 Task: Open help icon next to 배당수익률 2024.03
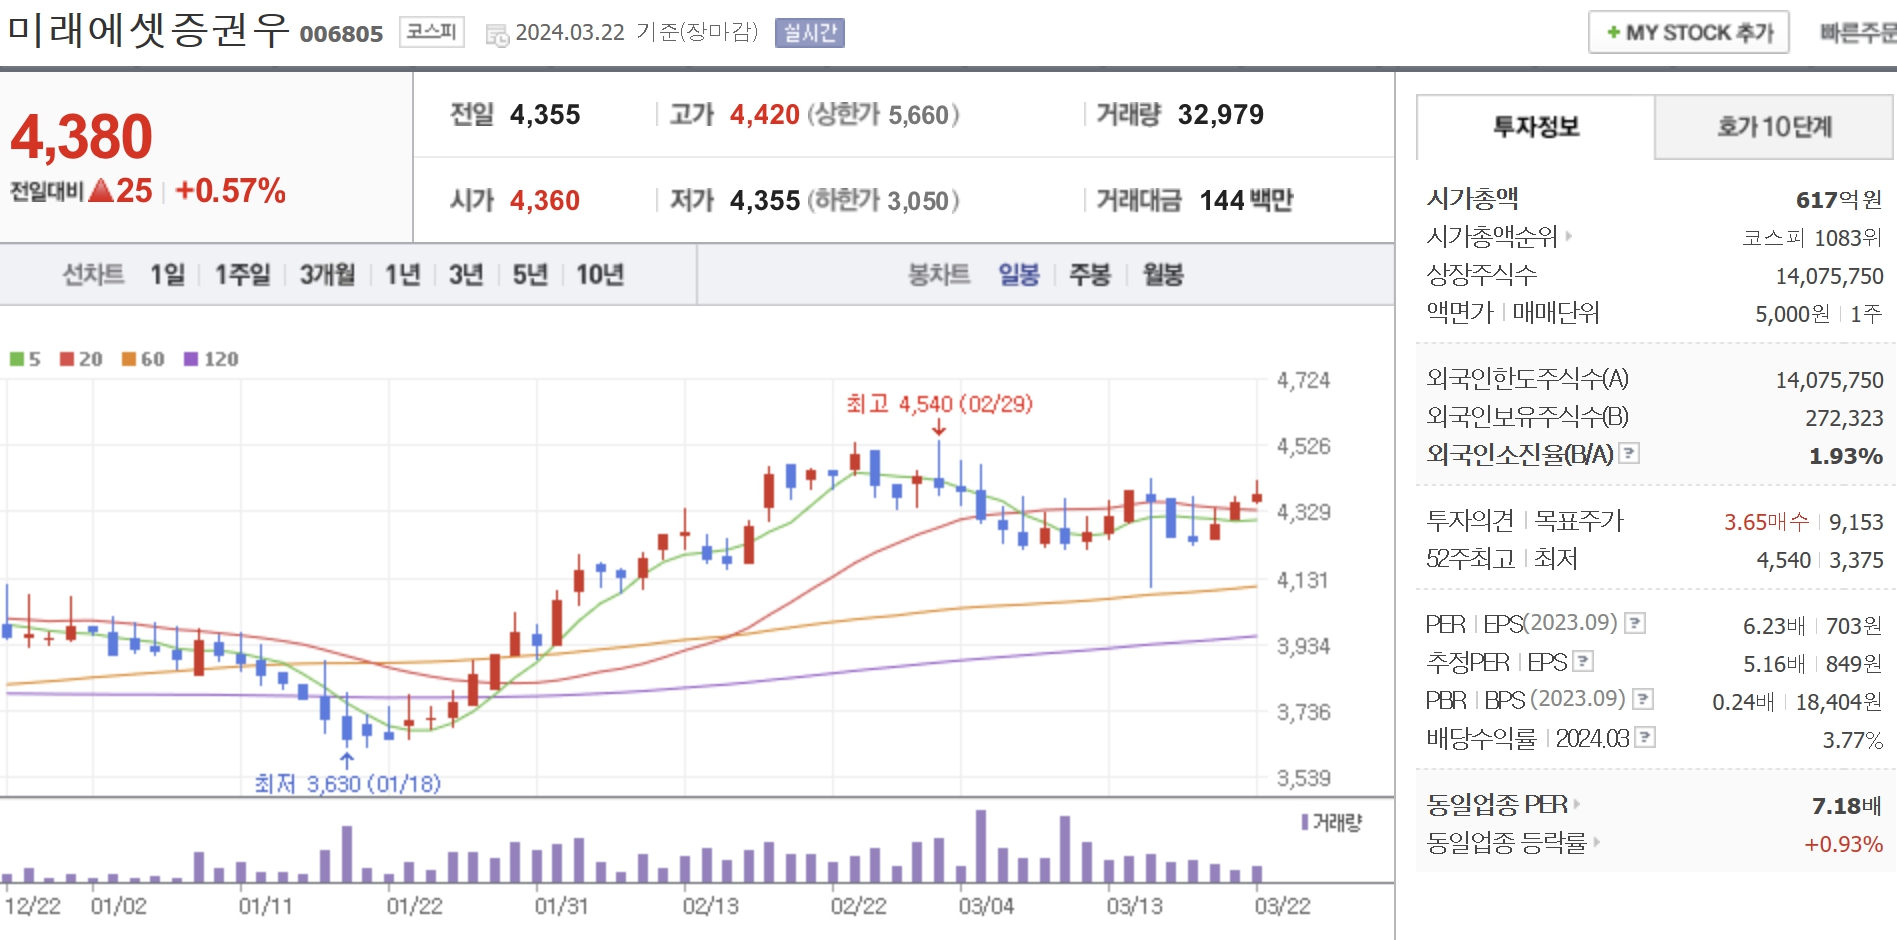[x=1645, y=737]
